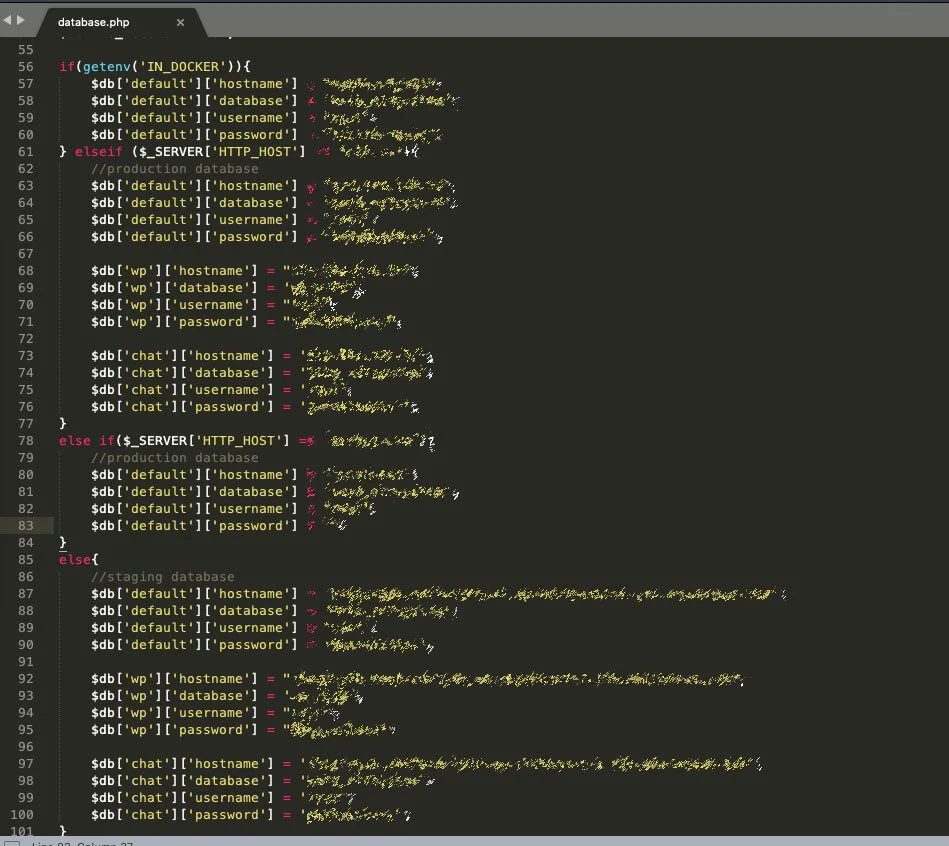Click $_SERVER variable on line 61
This screenshot has height=846, width=949.
(x=171, y=151)
